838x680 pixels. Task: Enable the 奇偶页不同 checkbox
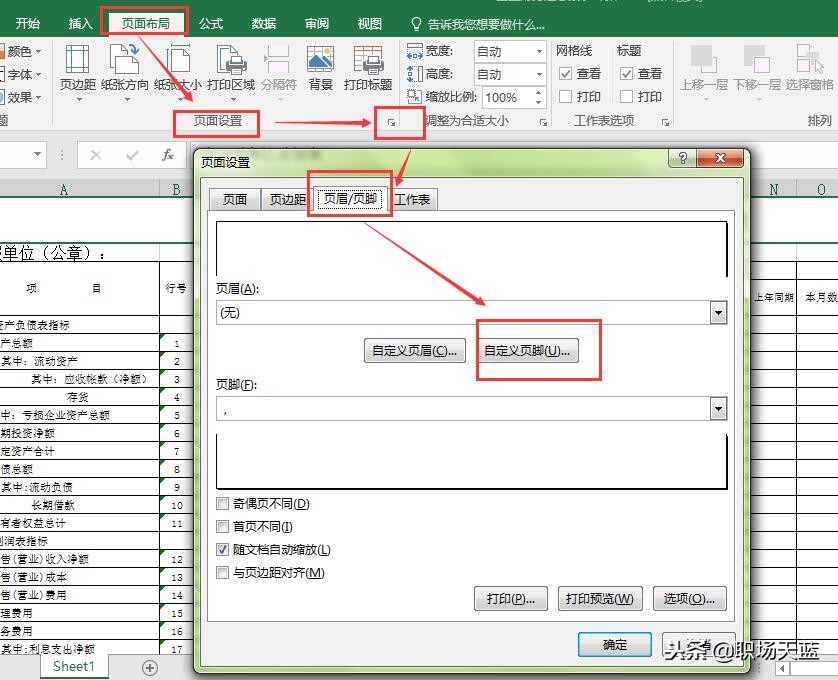pos(222,505)
